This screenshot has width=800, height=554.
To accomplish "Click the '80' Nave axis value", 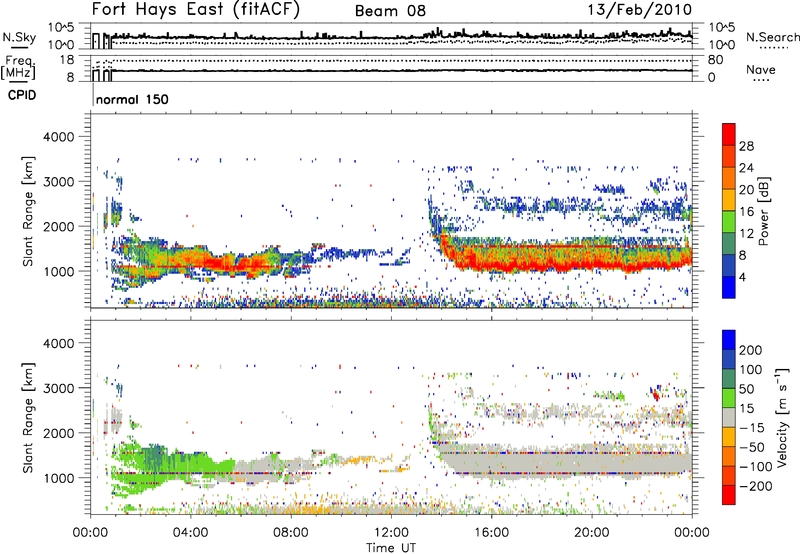I will [715, 60].
